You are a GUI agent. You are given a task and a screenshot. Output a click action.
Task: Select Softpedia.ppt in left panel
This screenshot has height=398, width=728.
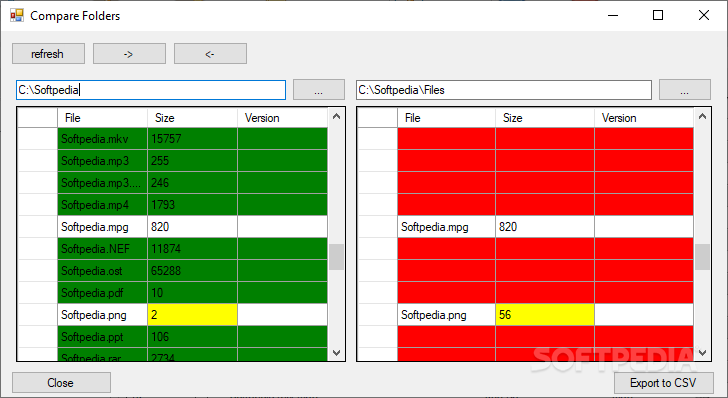pyautogui.click(x=103, y=337)
